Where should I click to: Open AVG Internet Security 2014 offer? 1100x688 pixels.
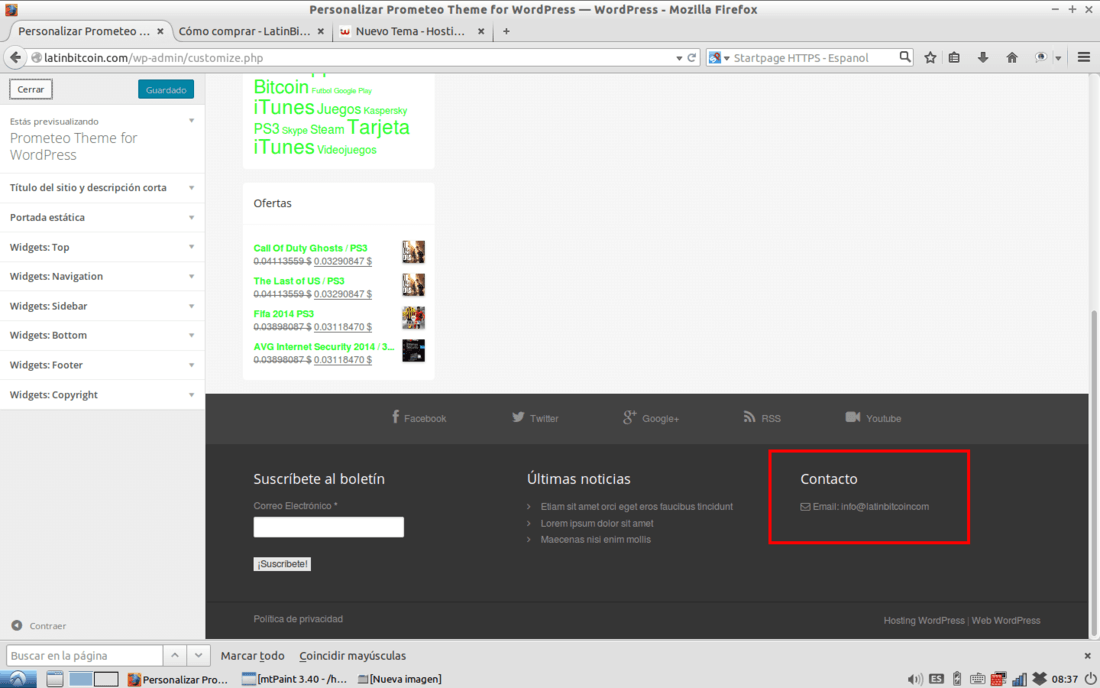(324, 347)
